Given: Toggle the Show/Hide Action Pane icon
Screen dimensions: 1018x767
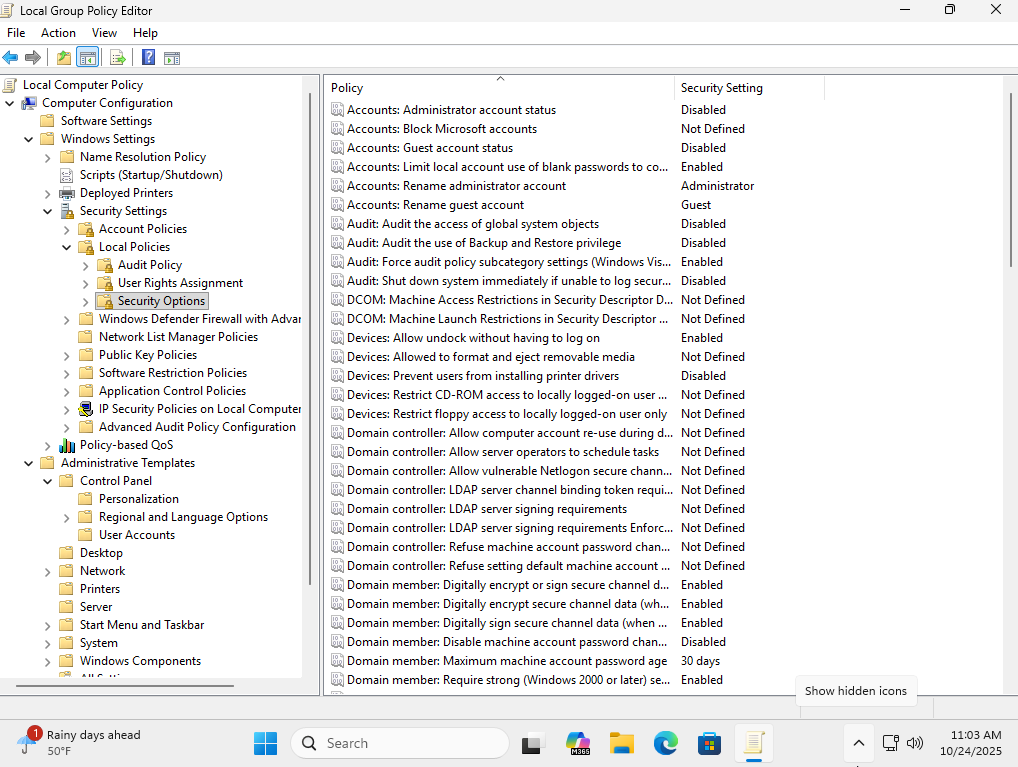Looking at the screenshot, I should 172,57.
